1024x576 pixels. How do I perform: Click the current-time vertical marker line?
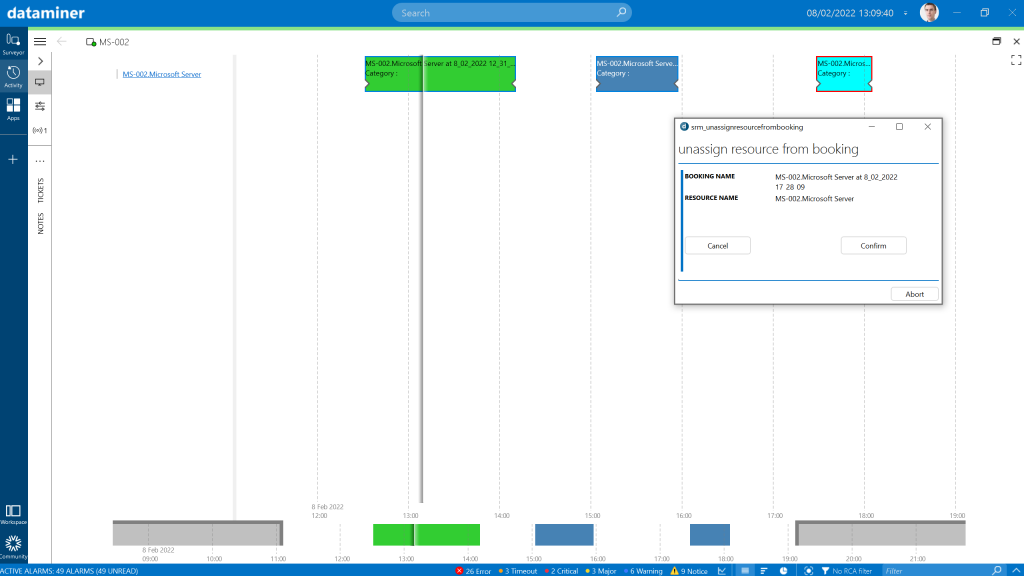(x=421, y=281)
